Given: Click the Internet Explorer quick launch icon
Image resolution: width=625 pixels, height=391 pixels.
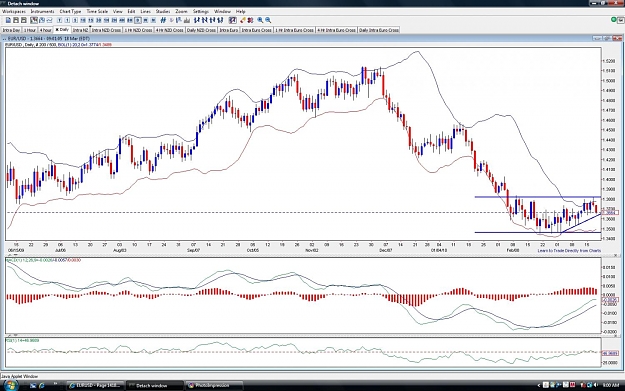Looking at the screenshot, I should (42, 385).
